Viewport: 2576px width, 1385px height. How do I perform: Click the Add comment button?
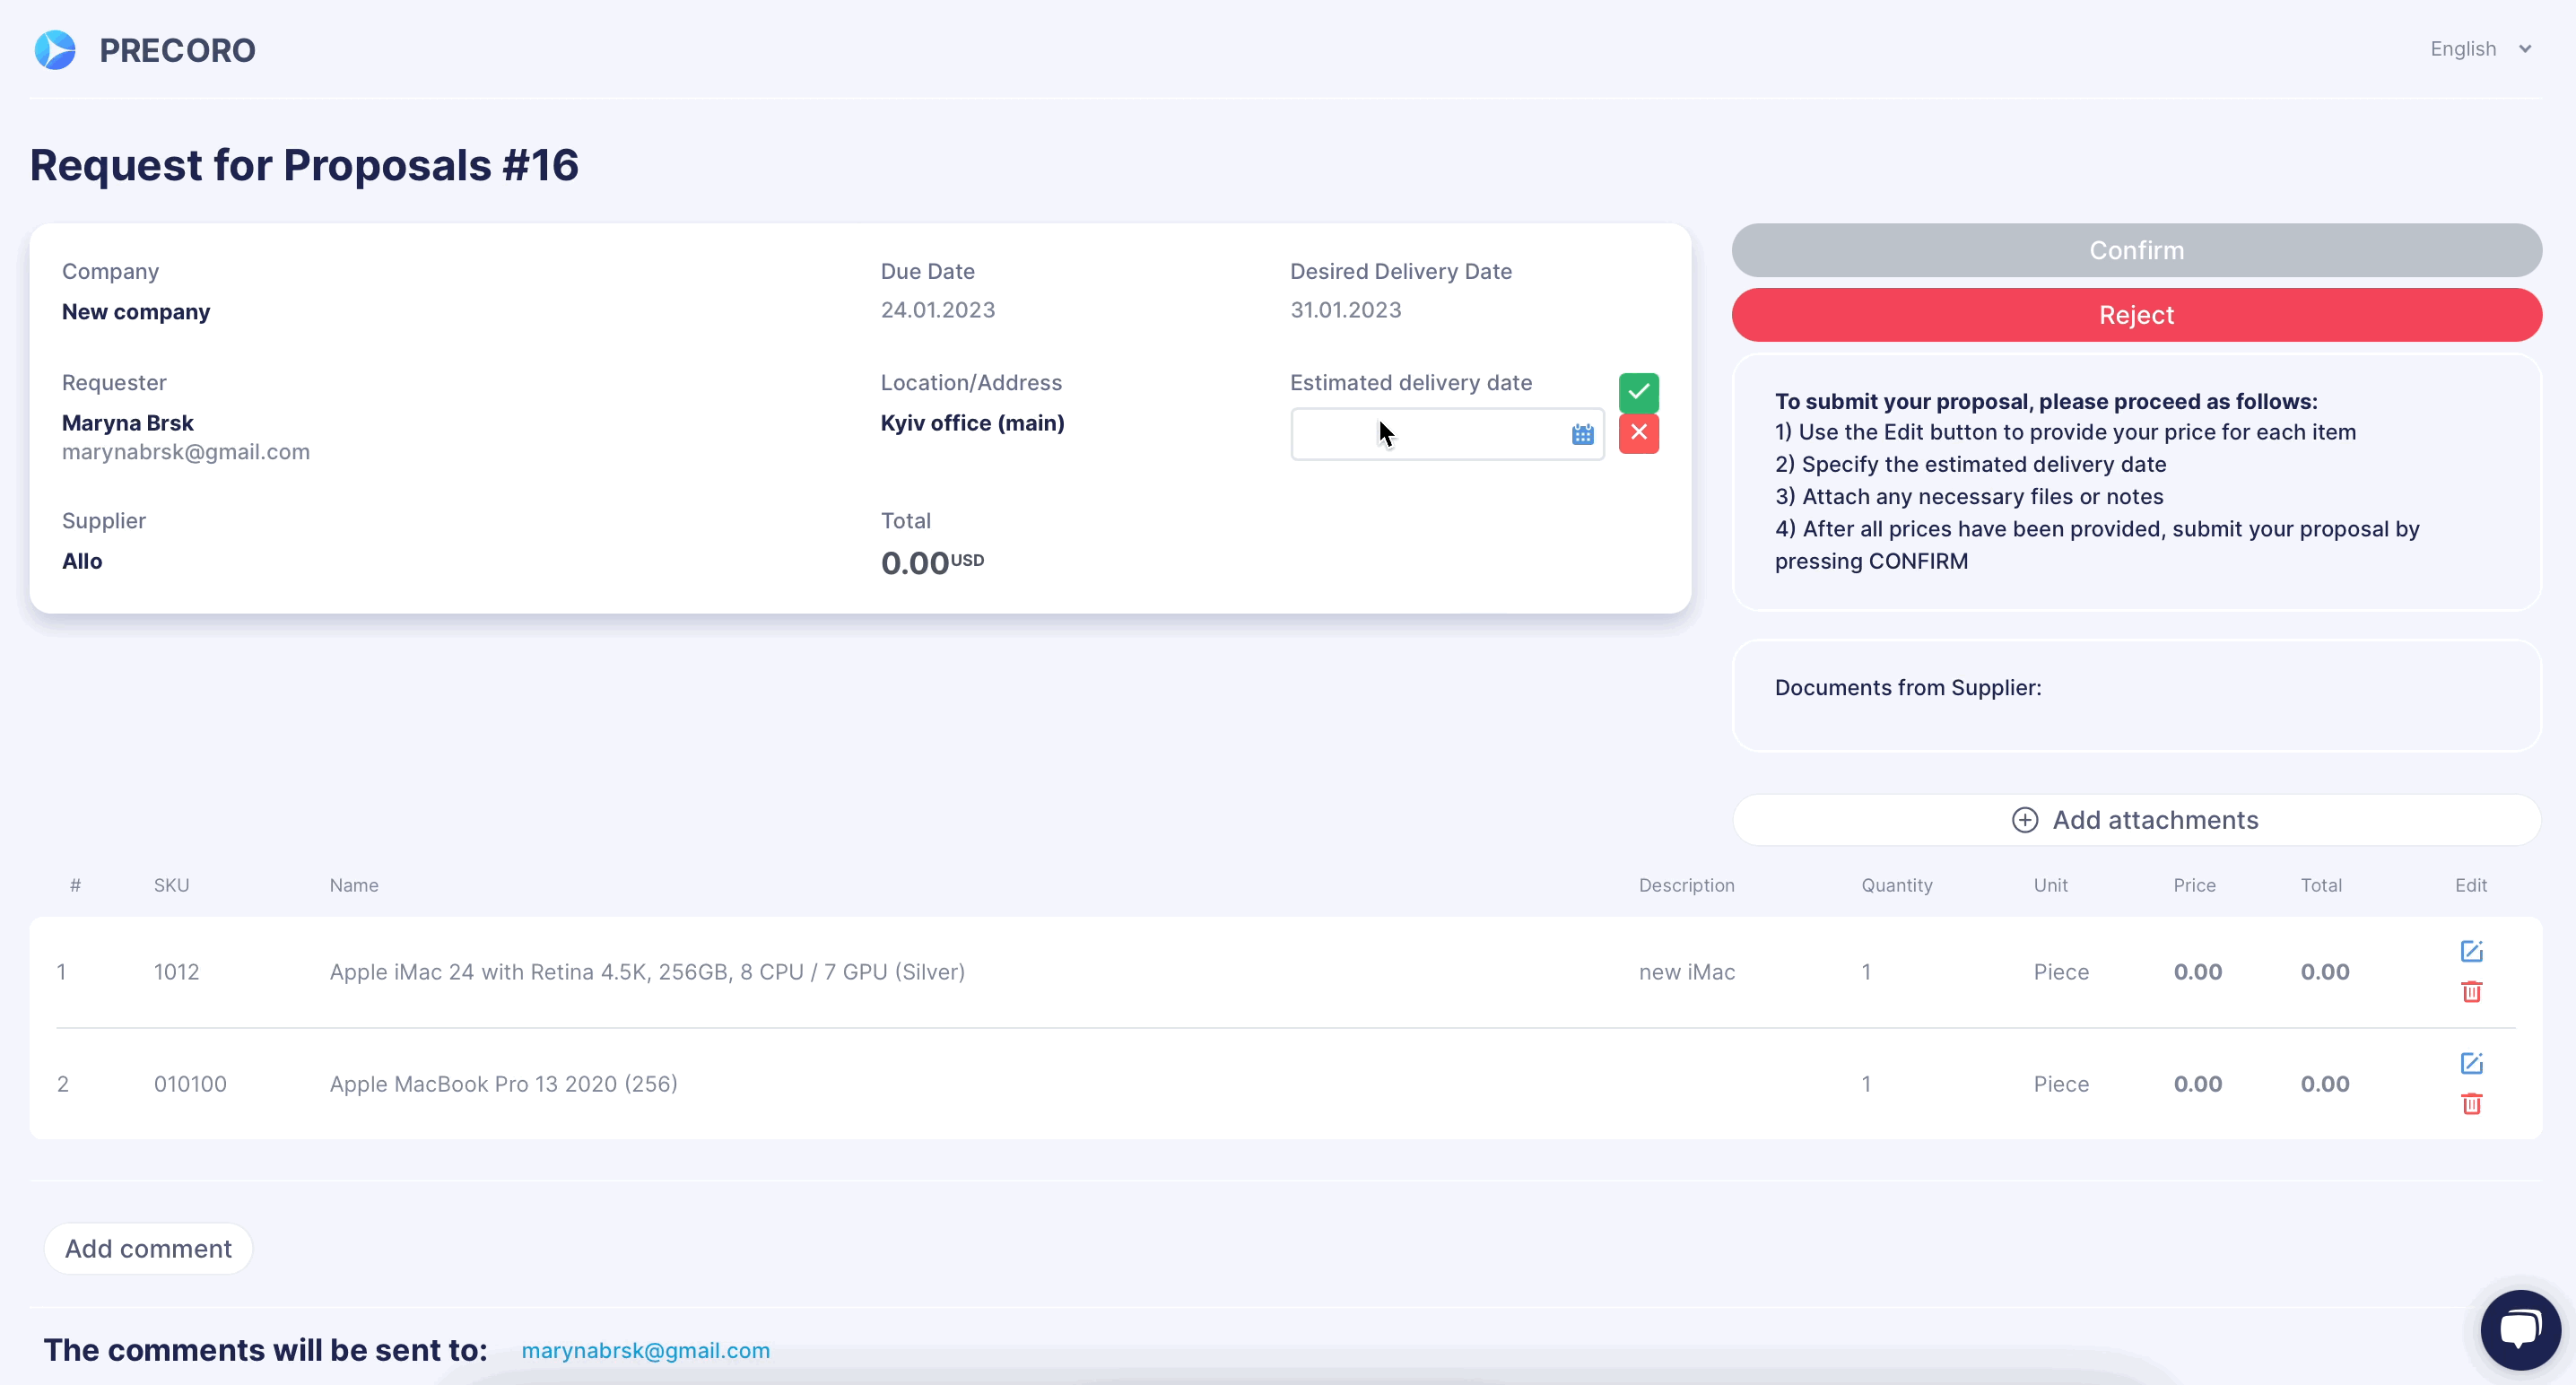coord(148,1249)
